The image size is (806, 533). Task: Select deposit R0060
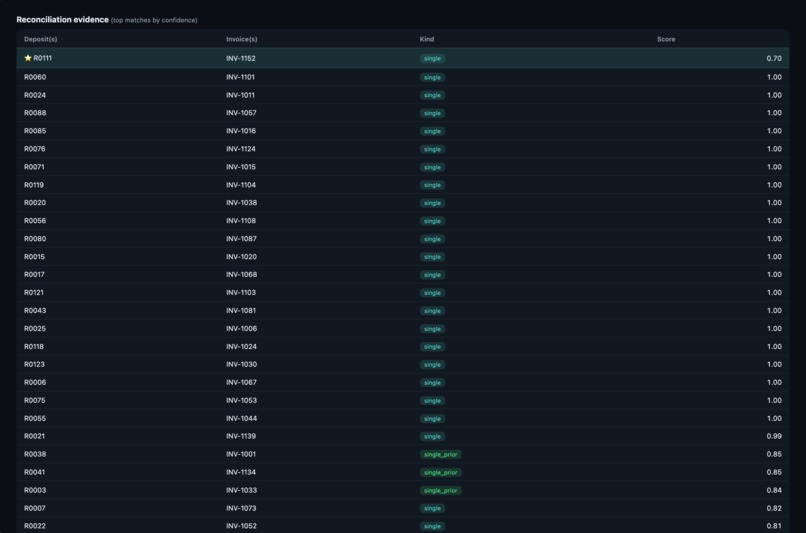tap(35, 77)
